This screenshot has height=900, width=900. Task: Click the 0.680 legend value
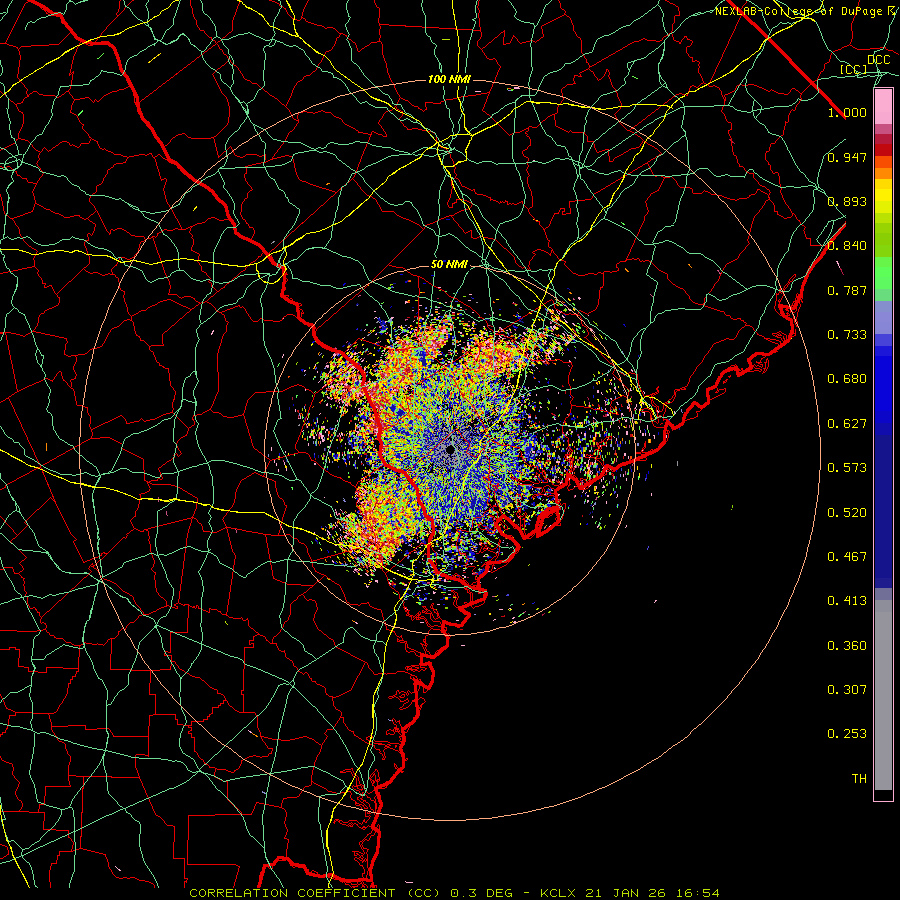tap(847, 379)
